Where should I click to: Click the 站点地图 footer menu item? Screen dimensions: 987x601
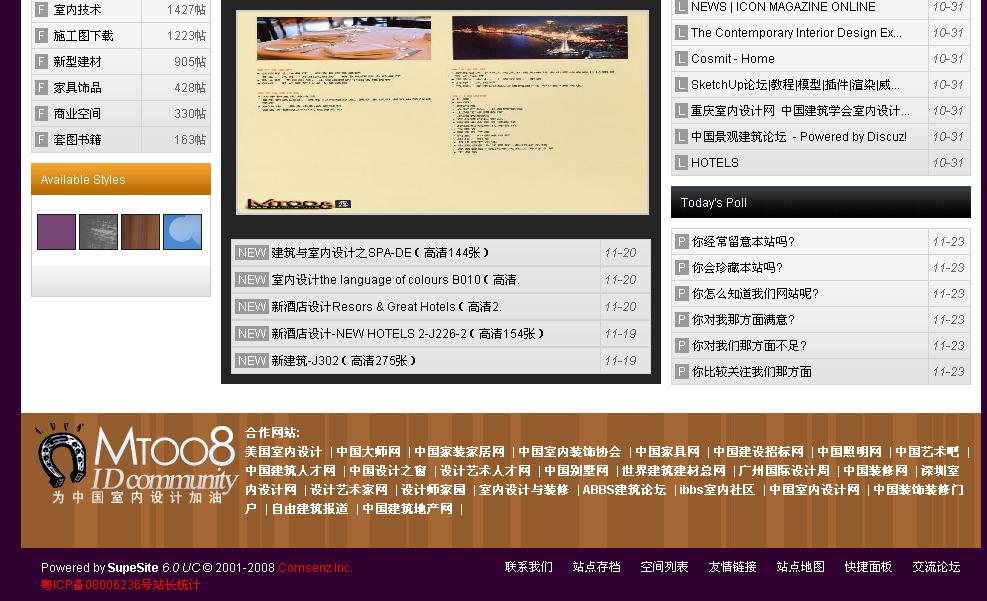click(x=800, y=567)
